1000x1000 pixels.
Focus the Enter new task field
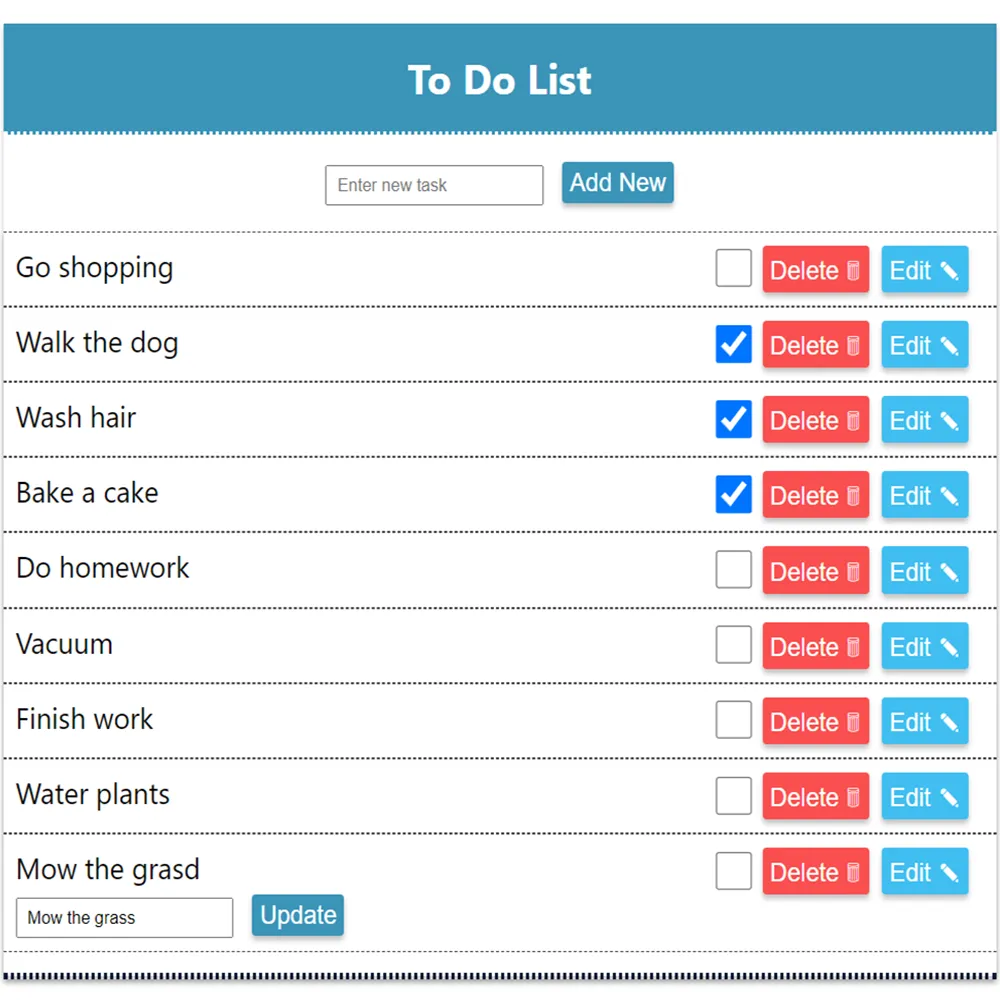[x=434, y=185]
